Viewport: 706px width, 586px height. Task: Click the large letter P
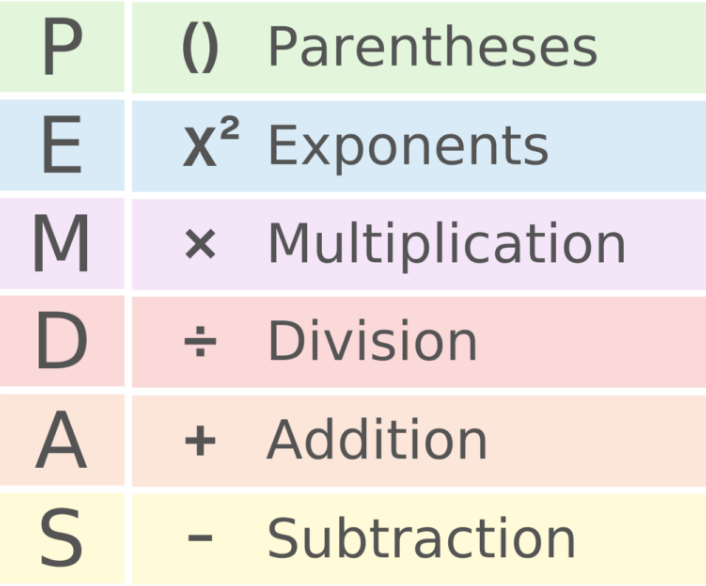pyautogui.click(x=62, y=48)
